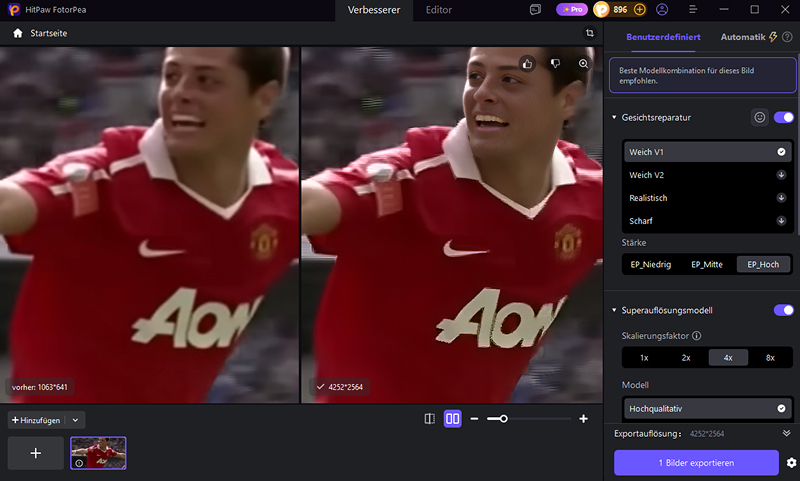This screenshot has width=800, height=481.
Task: Download the Weich V2 model
Action: click(x=781, y=175)
